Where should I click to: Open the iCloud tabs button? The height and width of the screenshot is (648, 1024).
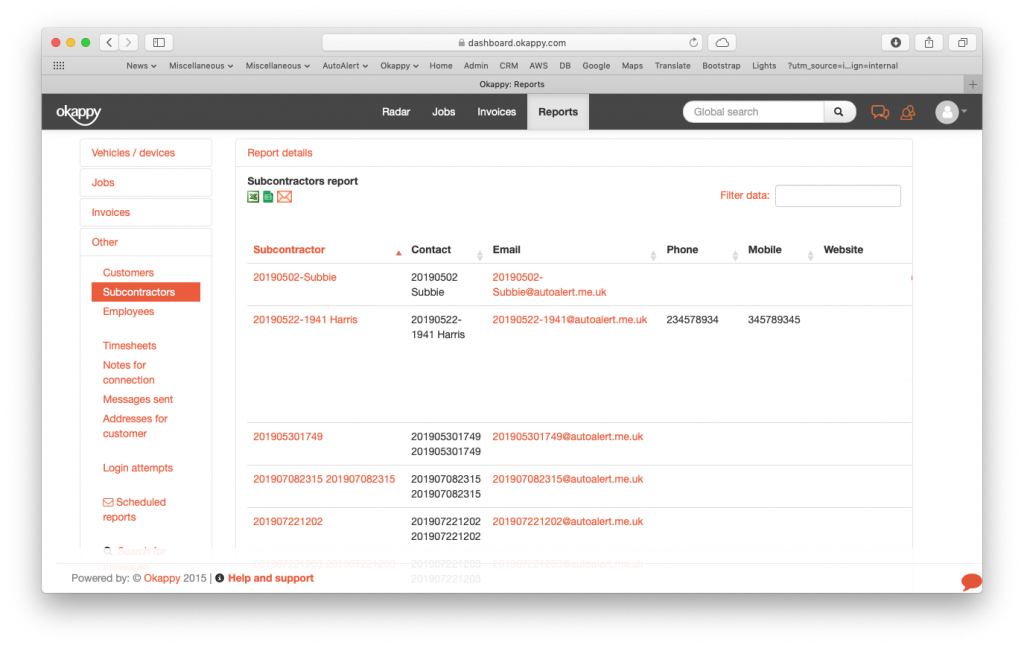point(722,42)
